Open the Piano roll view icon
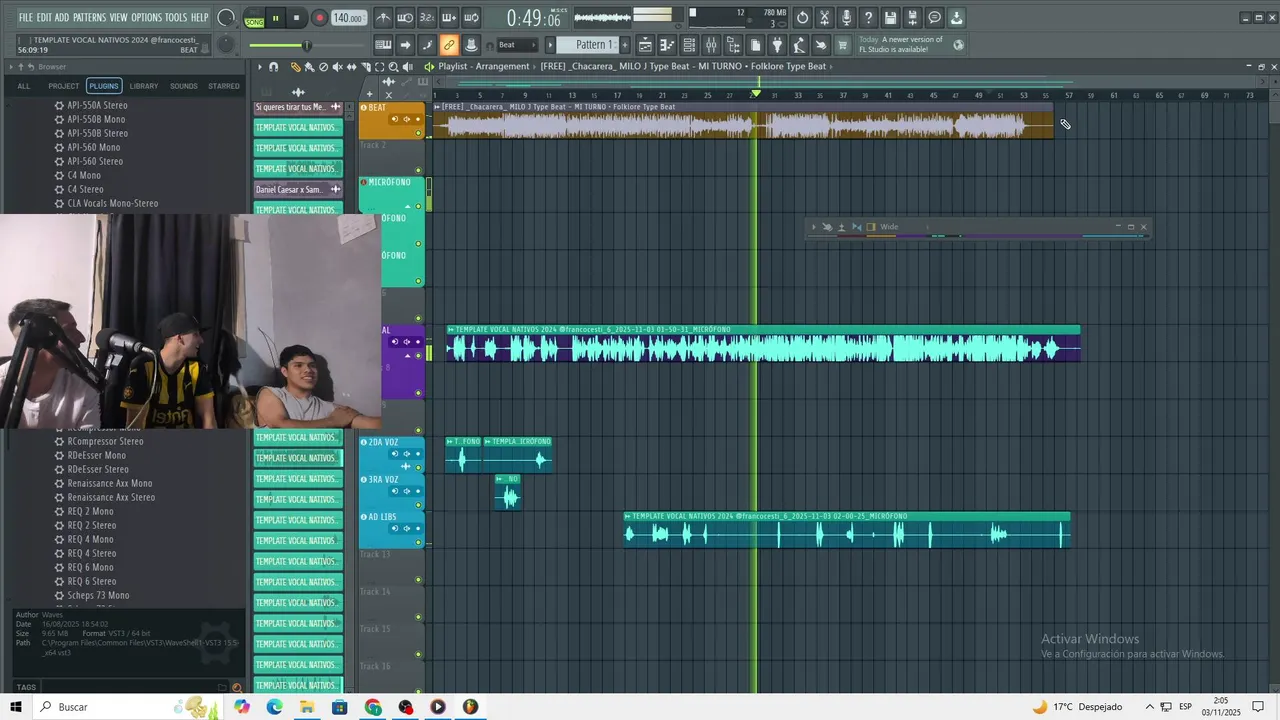Screen dimensions: 1280x720 [667, 45]
